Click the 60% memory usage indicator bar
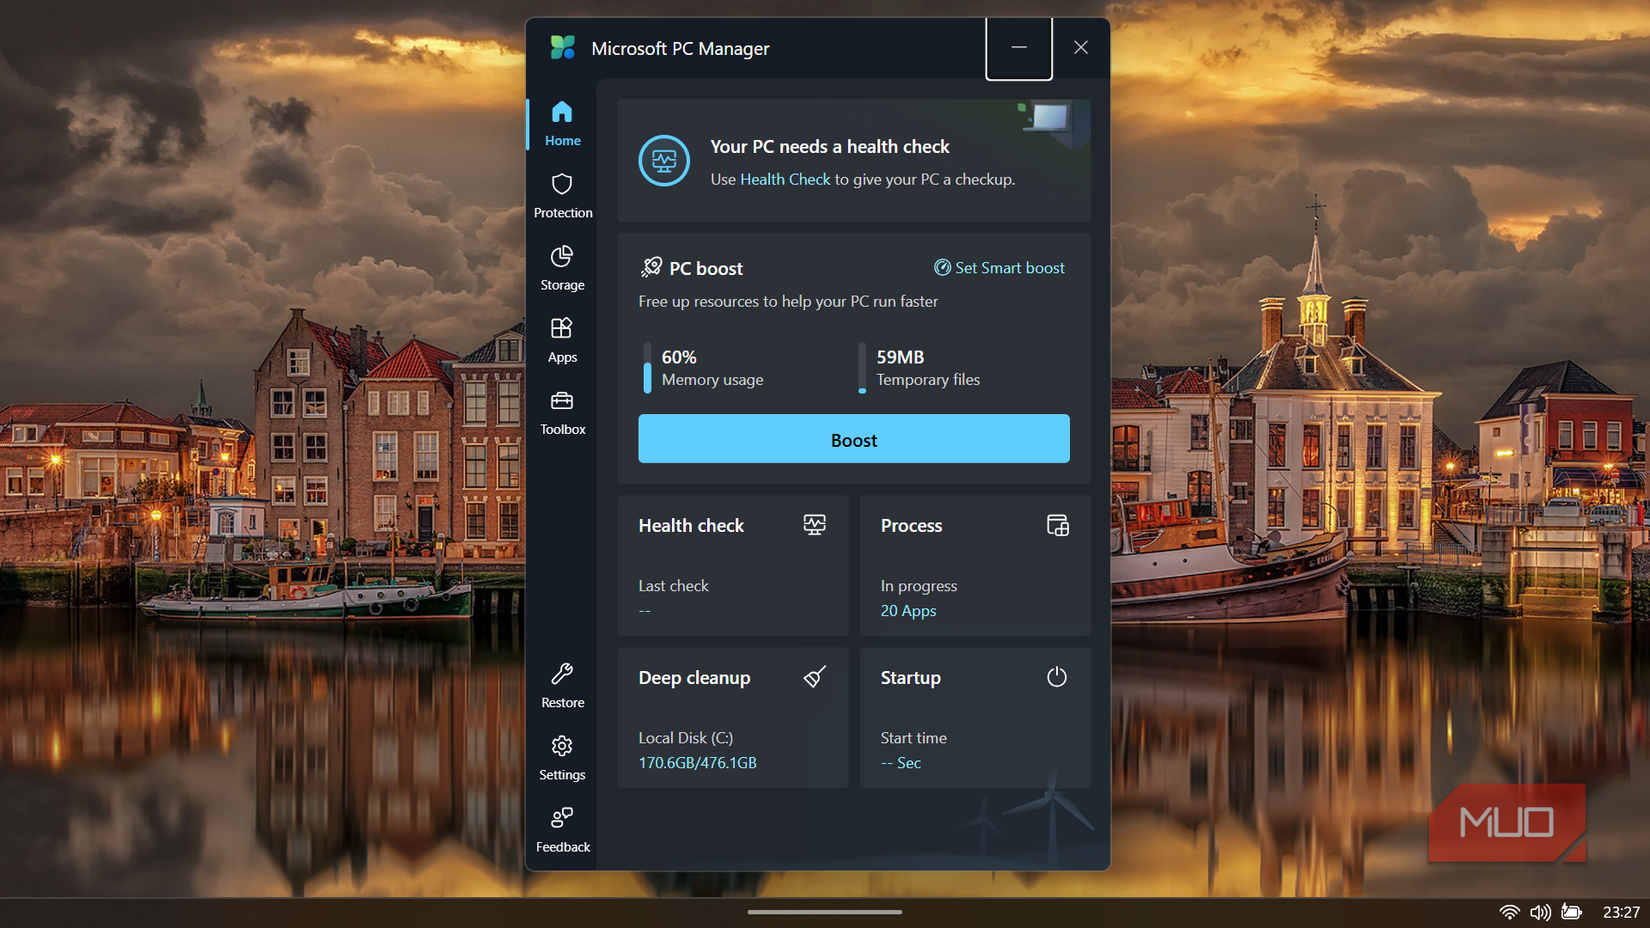 pos(646,368)
